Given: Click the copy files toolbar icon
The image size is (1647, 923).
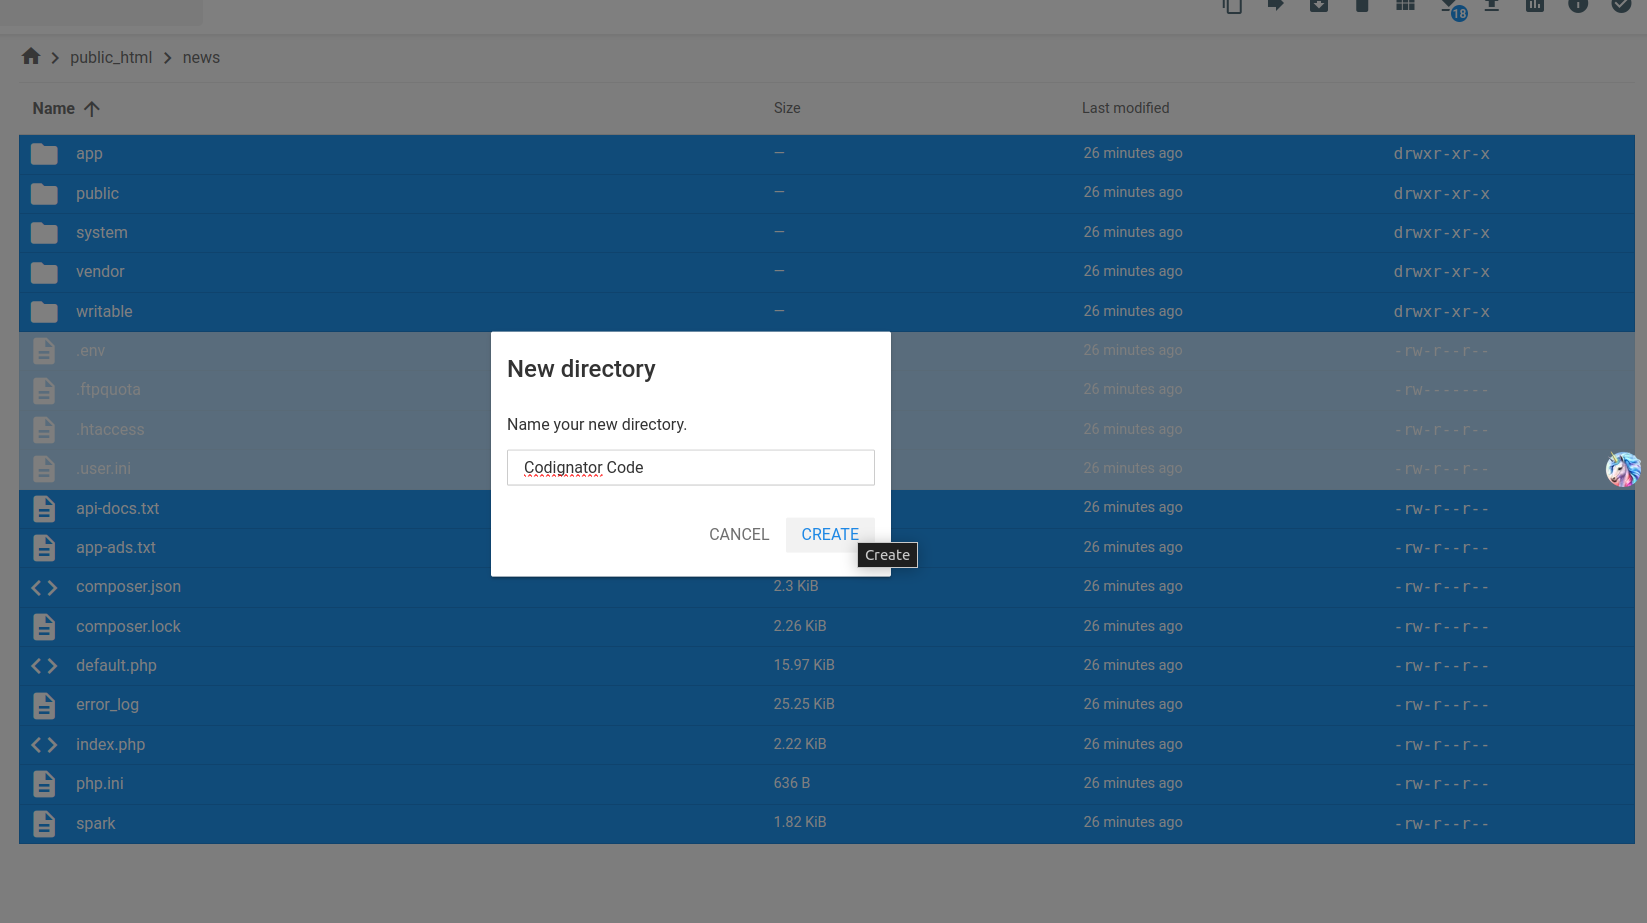Looking at the screenshot, I should tap(1232, 6).
